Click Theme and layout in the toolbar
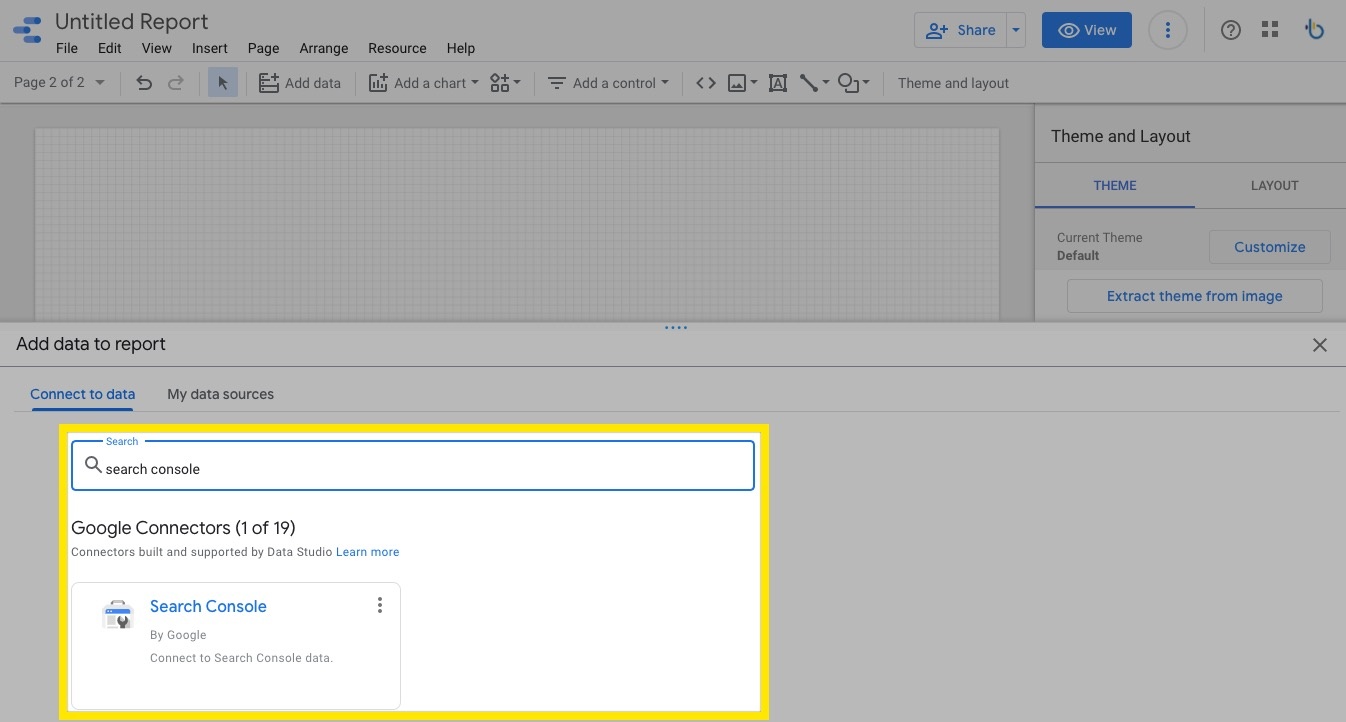Viewport: 1346px width, 722px height. click(953, 83)
